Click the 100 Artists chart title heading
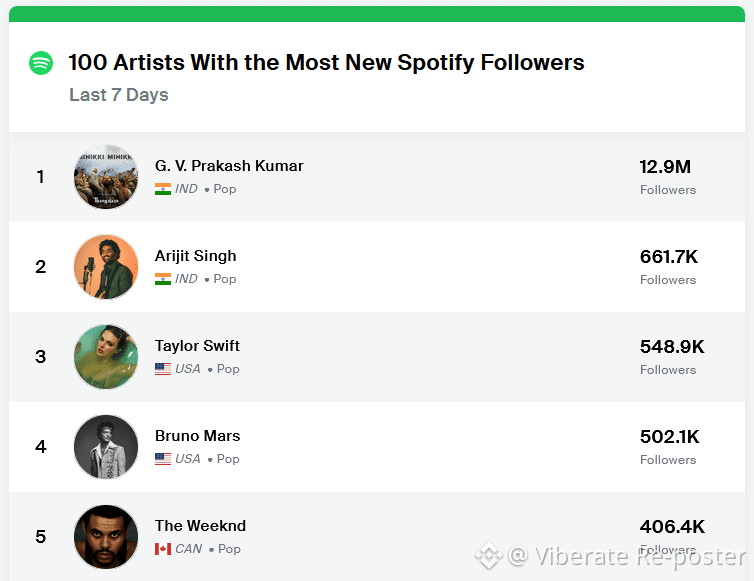This screenshot has width=754, height=581. [327, 63]
